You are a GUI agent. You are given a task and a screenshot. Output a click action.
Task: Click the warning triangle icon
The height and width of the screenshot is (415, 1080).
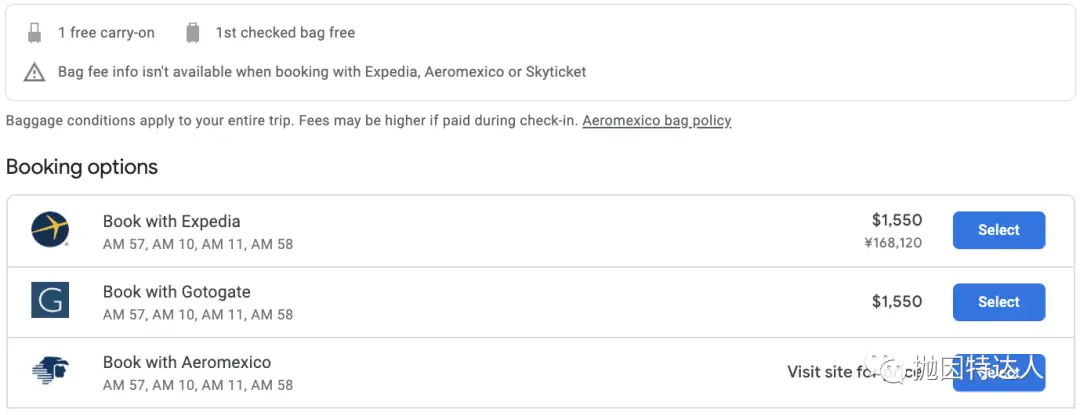tap(34, 72)
